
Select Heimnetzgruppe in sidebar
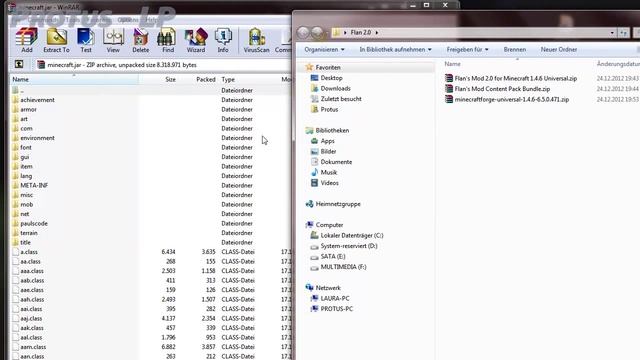click(x=338, y=204)
